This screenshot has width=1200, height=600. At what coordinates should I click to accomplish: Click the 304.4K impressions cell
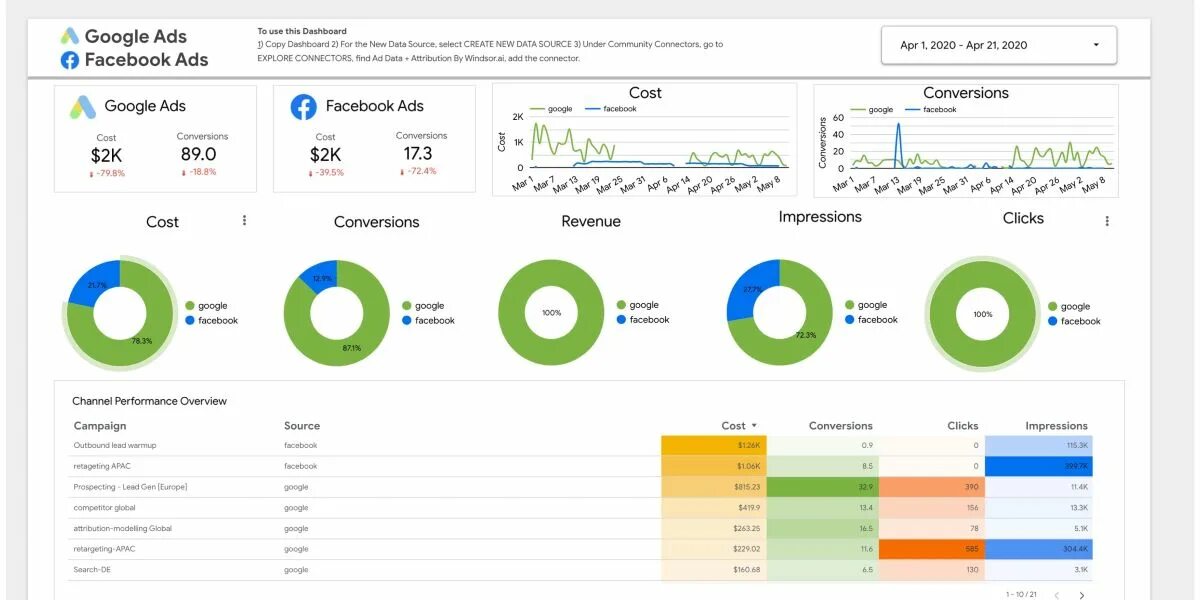(x=1039, y=549)
